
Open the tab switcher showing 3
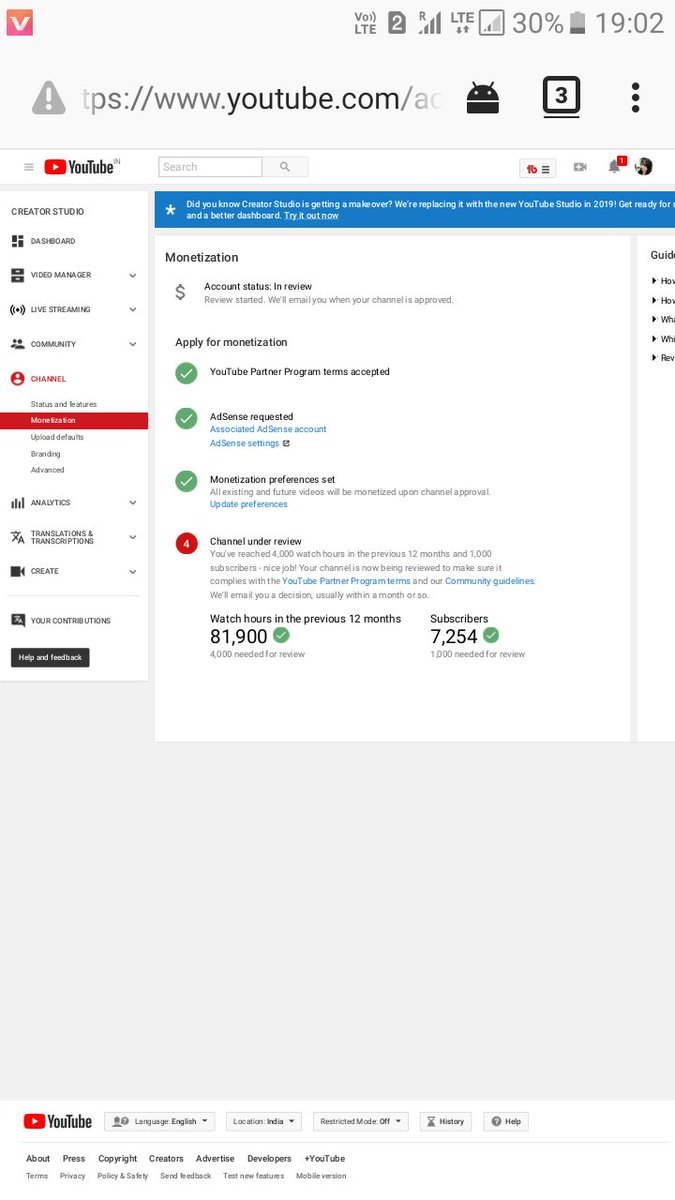(x=561, y=97)
